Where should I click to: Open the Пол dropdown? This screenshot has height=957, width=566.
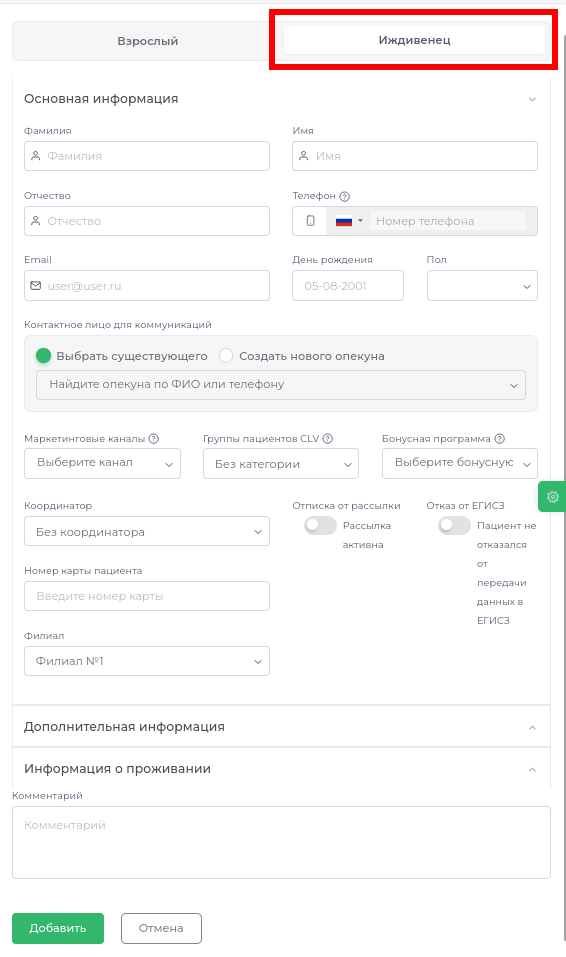pyautogui.click(x=482, y=286)
